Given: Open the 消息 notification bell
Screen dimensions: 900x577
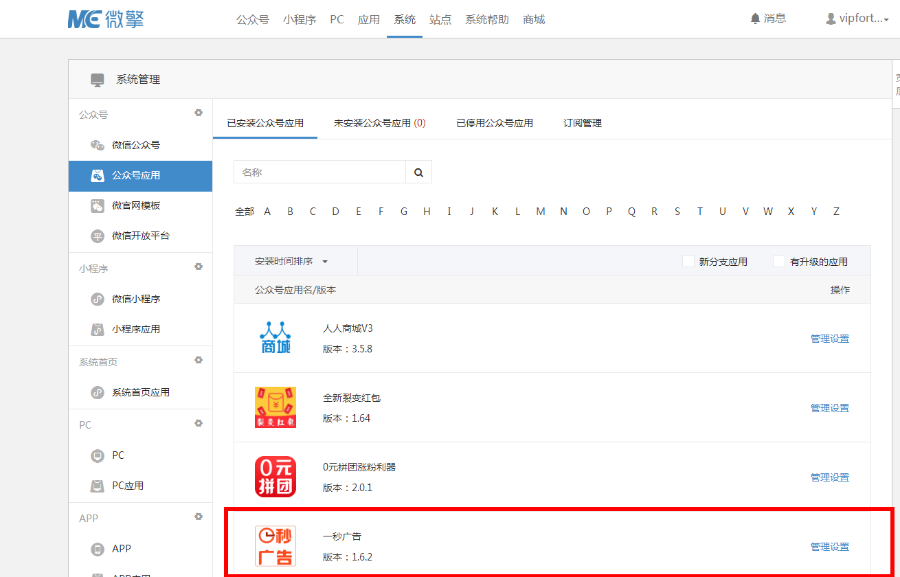Looking at the screenshot, I should (768, 18).
